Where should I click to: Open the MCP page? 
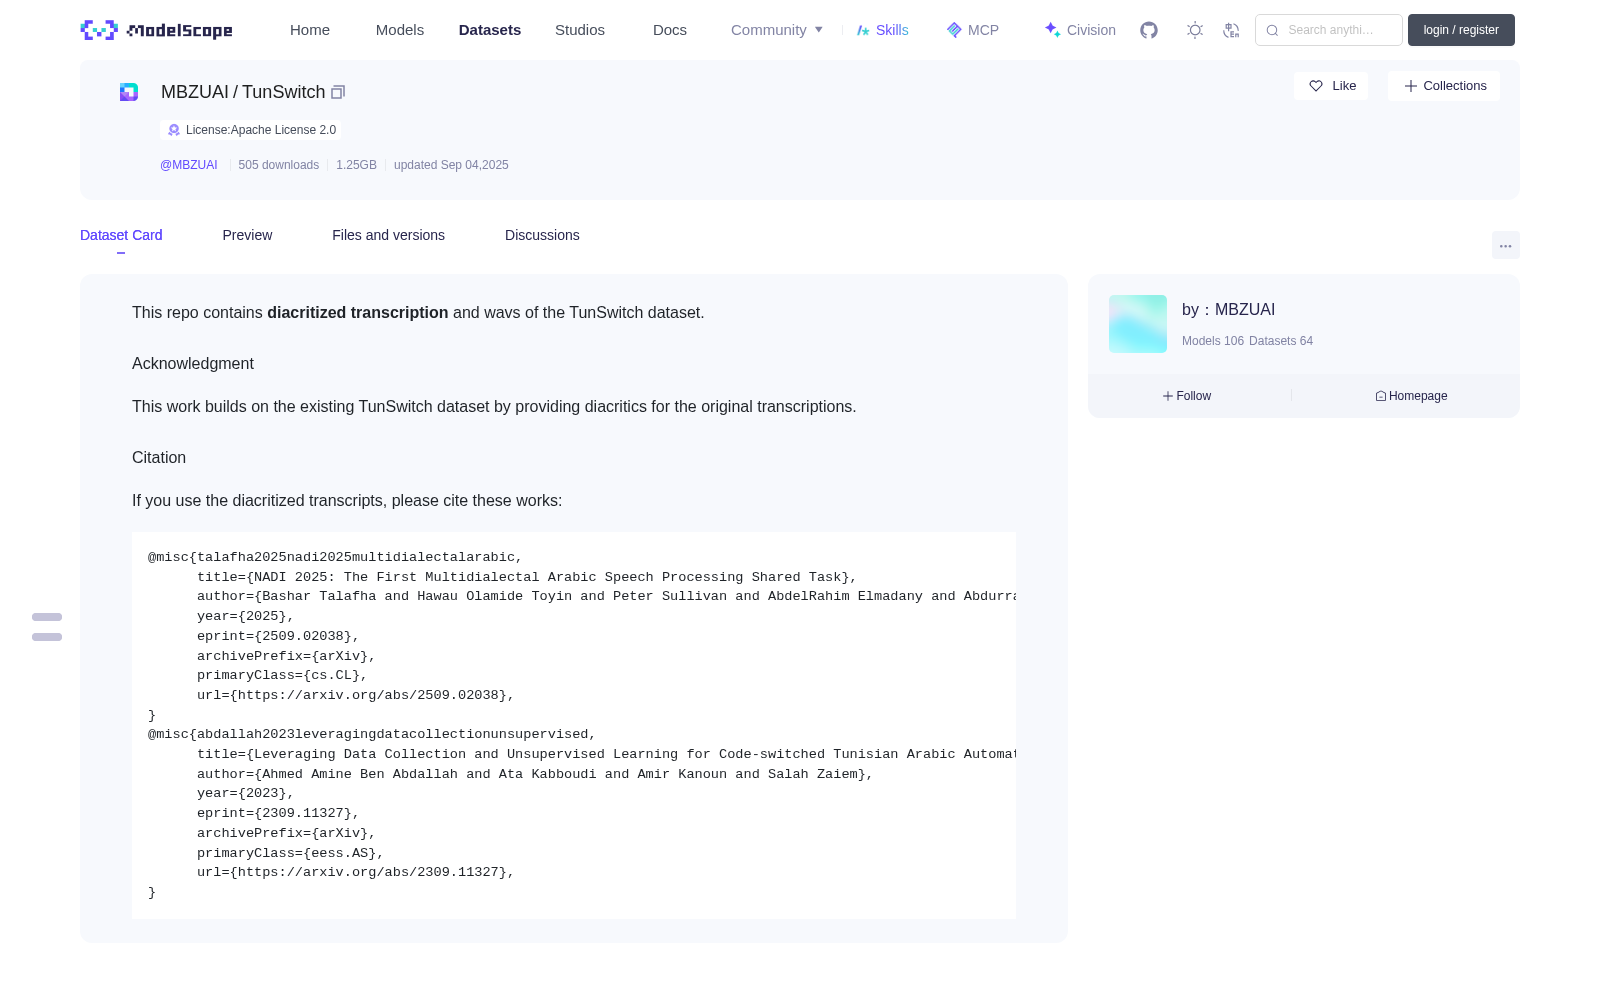(972, 30)
